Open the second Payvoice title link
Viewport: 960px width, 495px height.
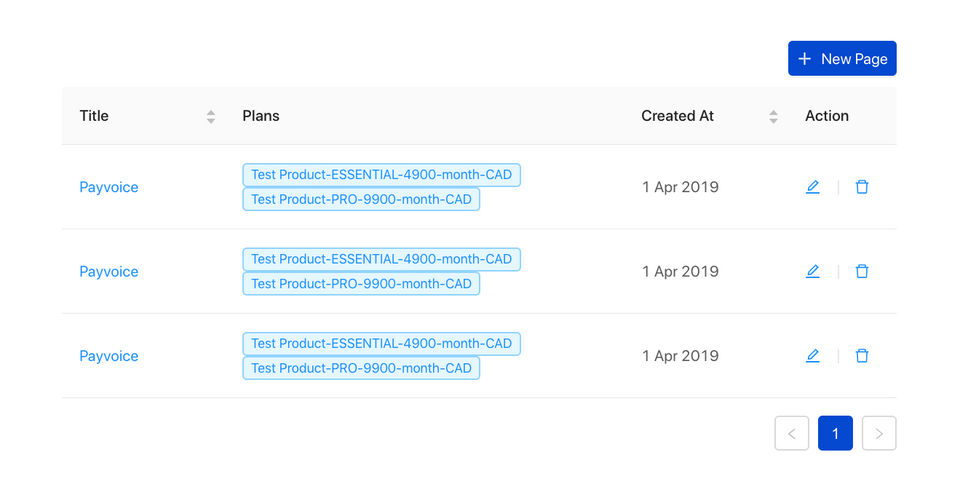click(109, 271)
